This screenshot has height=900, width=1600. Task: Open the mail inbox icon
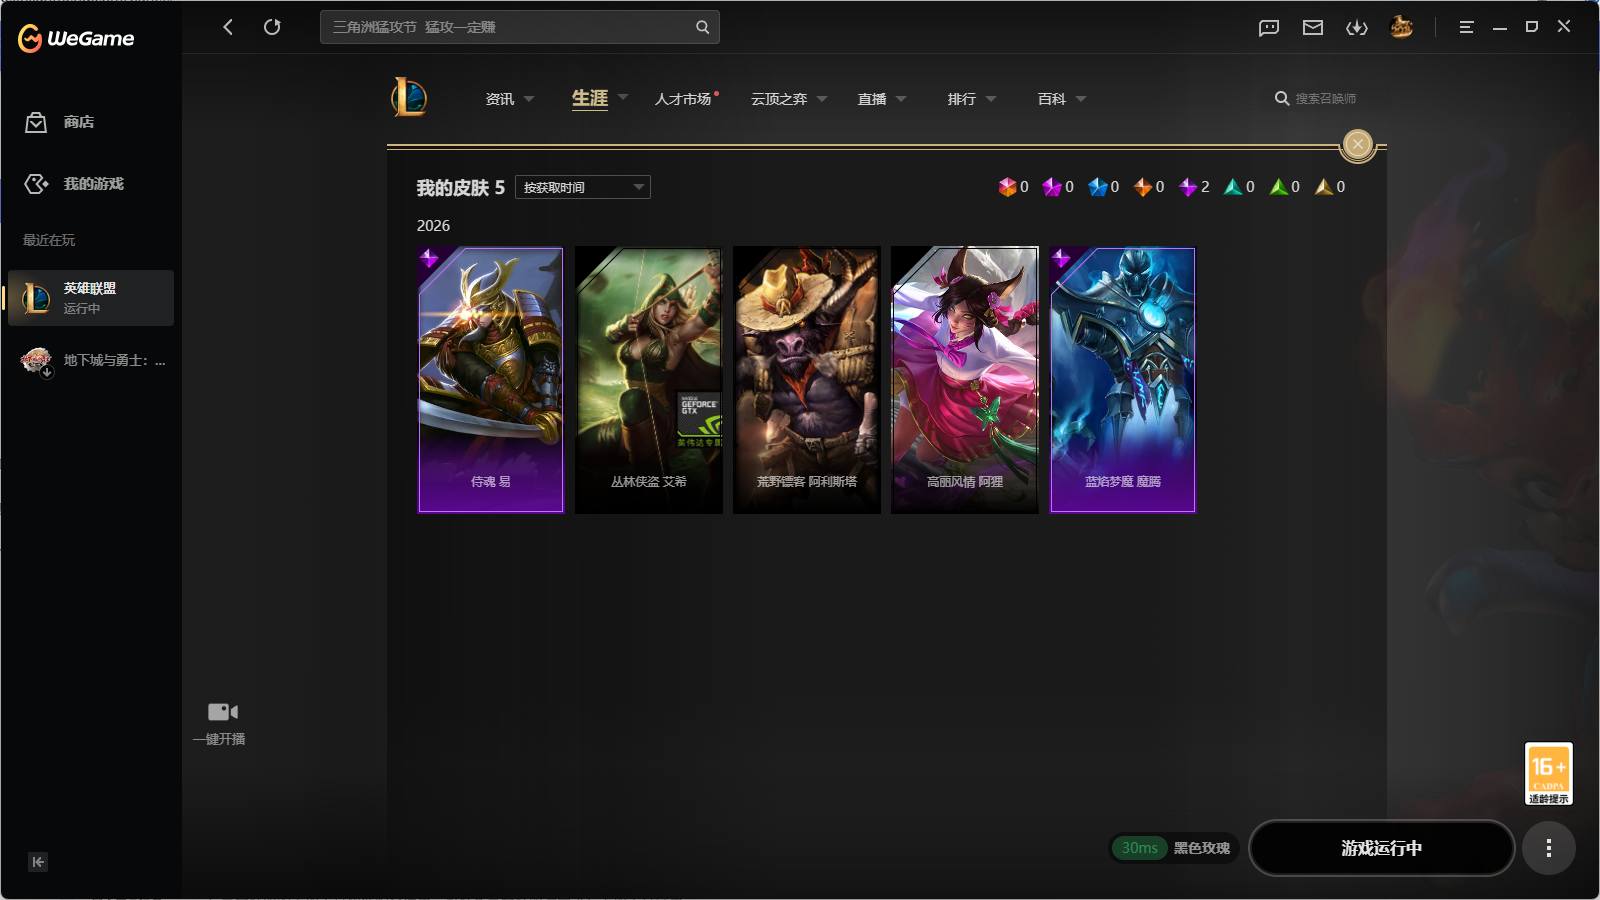pyautogui.click(x=1313, y=28)
